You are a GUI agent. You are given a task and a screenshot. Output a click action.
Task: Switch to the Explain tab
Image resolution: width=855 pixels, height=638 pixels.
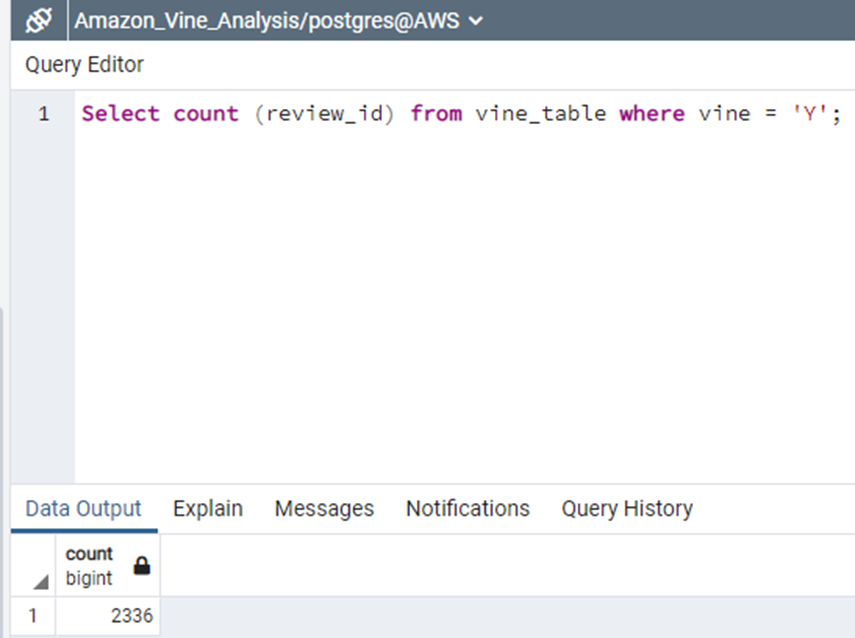[x=207, y=508]
